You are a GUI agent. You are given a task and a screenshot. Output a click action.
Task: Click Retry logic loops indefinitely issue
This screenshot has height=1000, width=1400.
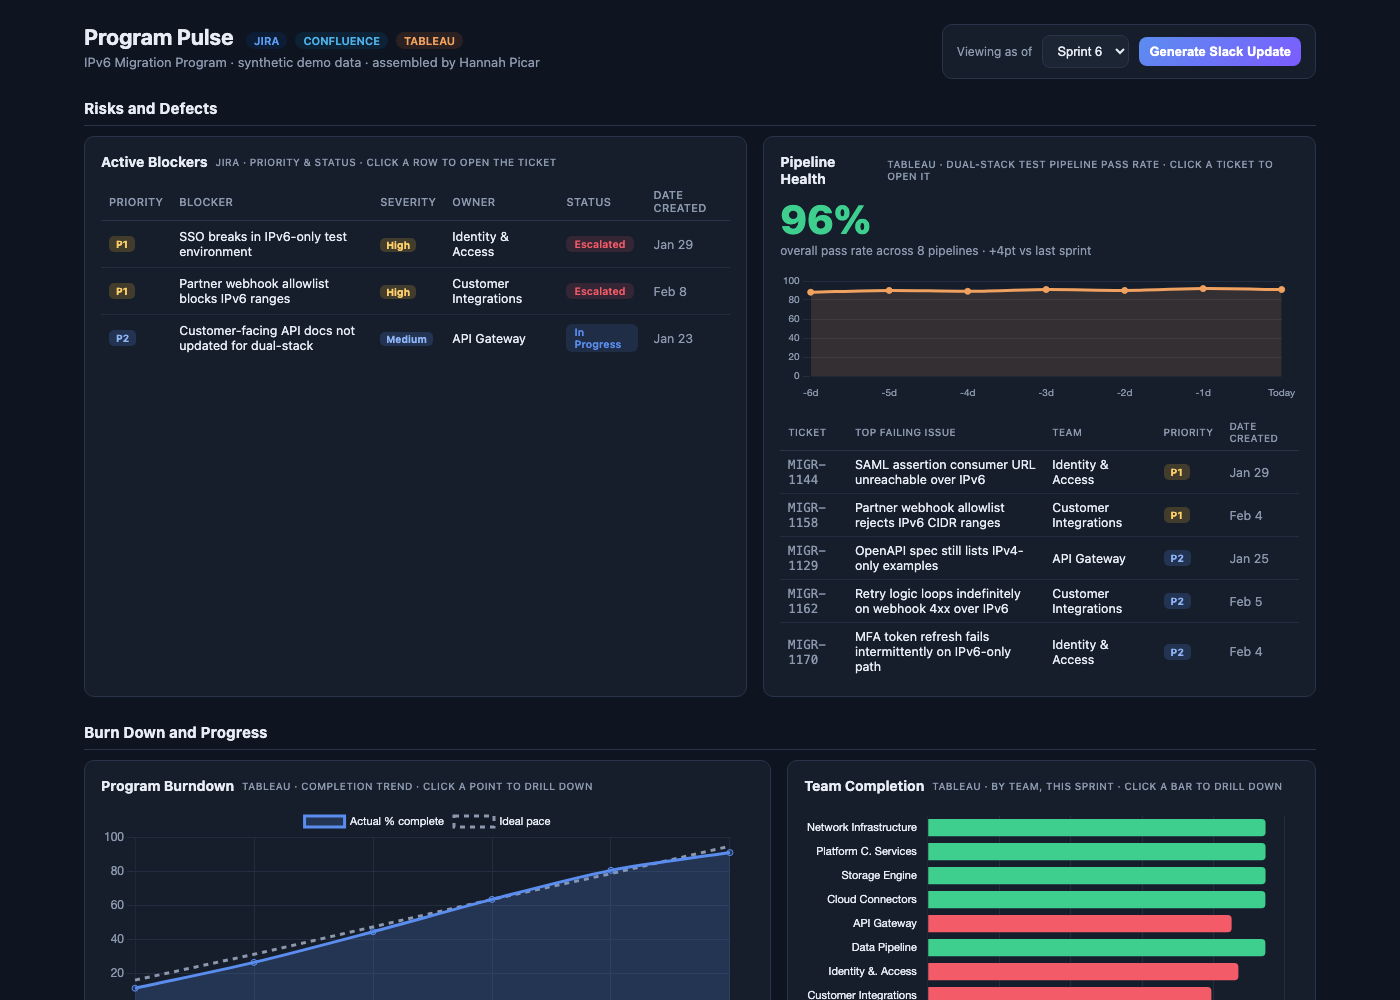click(938, 601)
